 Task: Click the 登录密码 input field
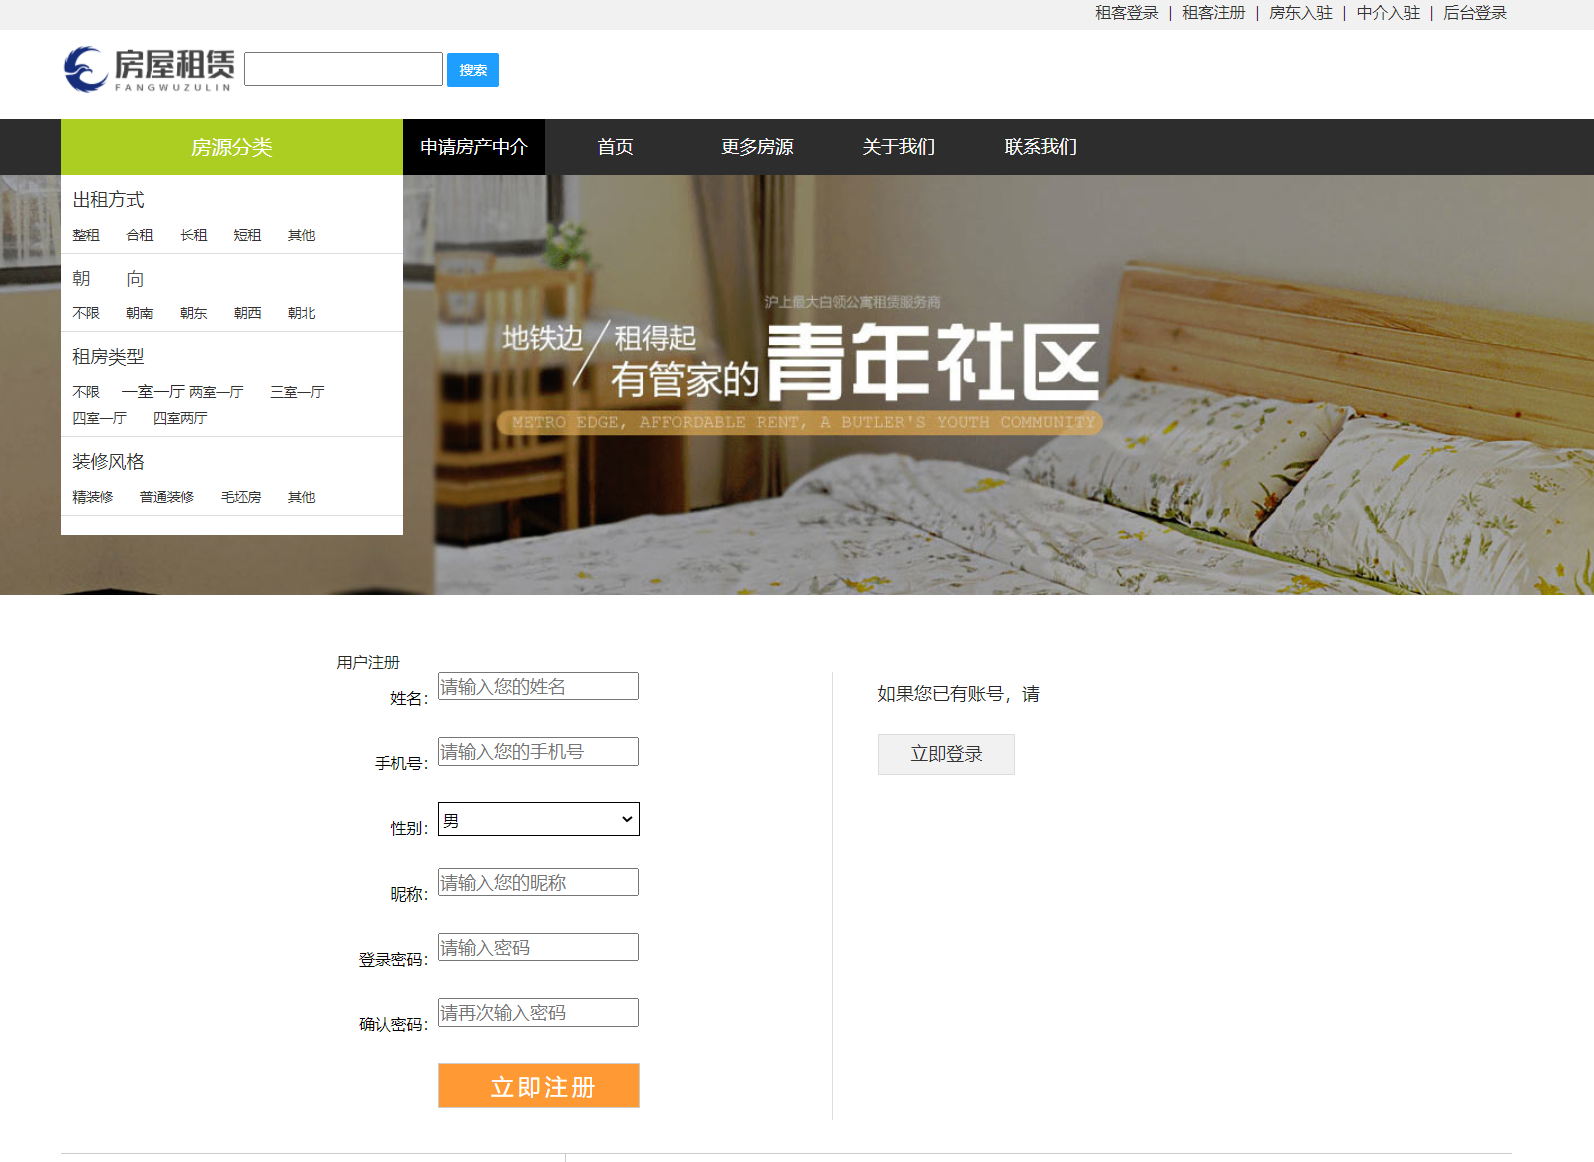(x=538, y=947)
